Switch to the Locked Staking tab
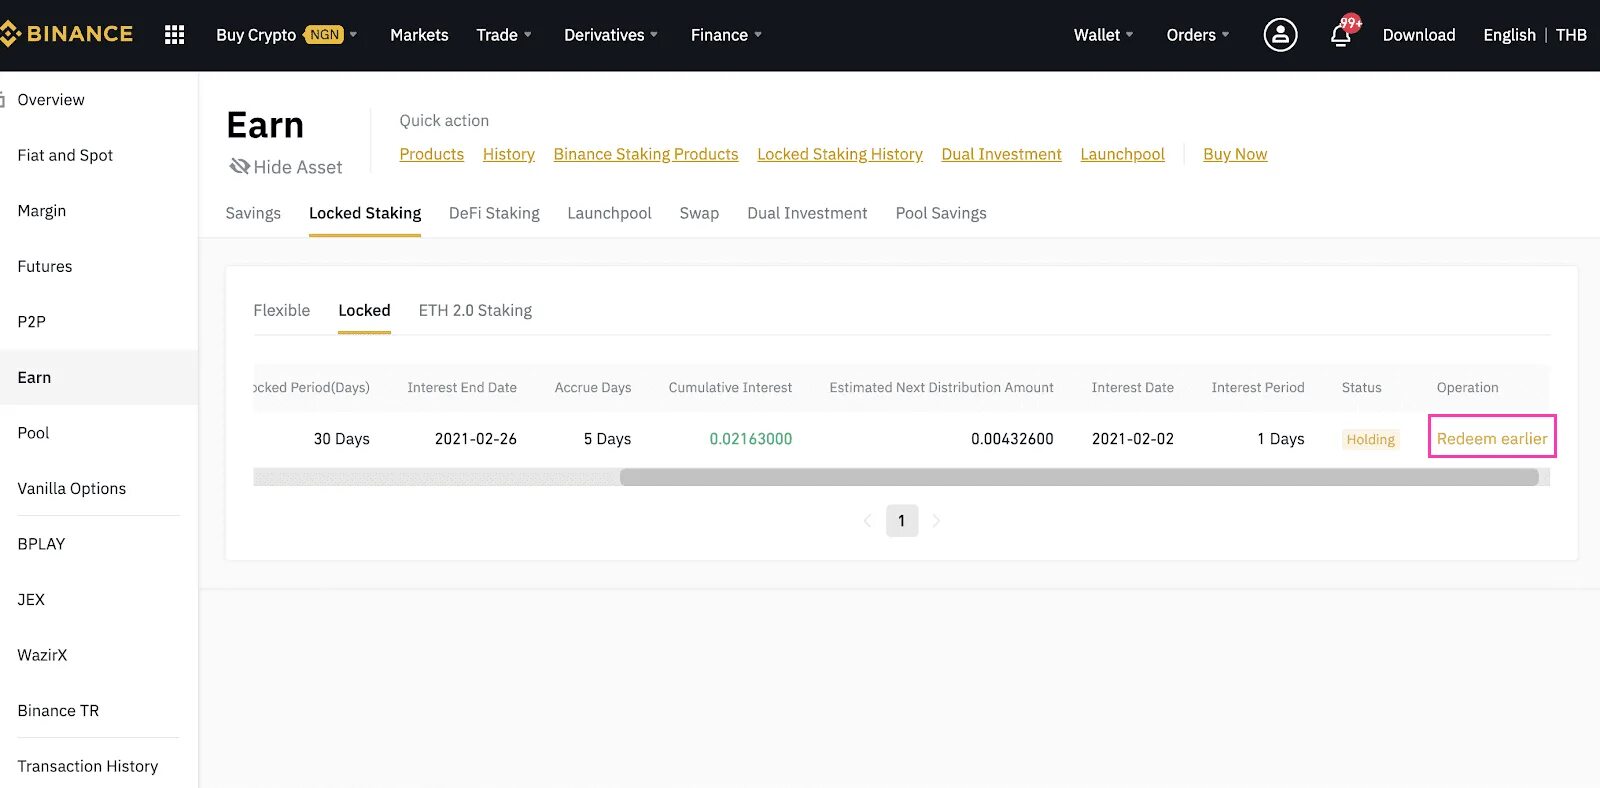The image size is (1600, 788). (x=365, y=213)
